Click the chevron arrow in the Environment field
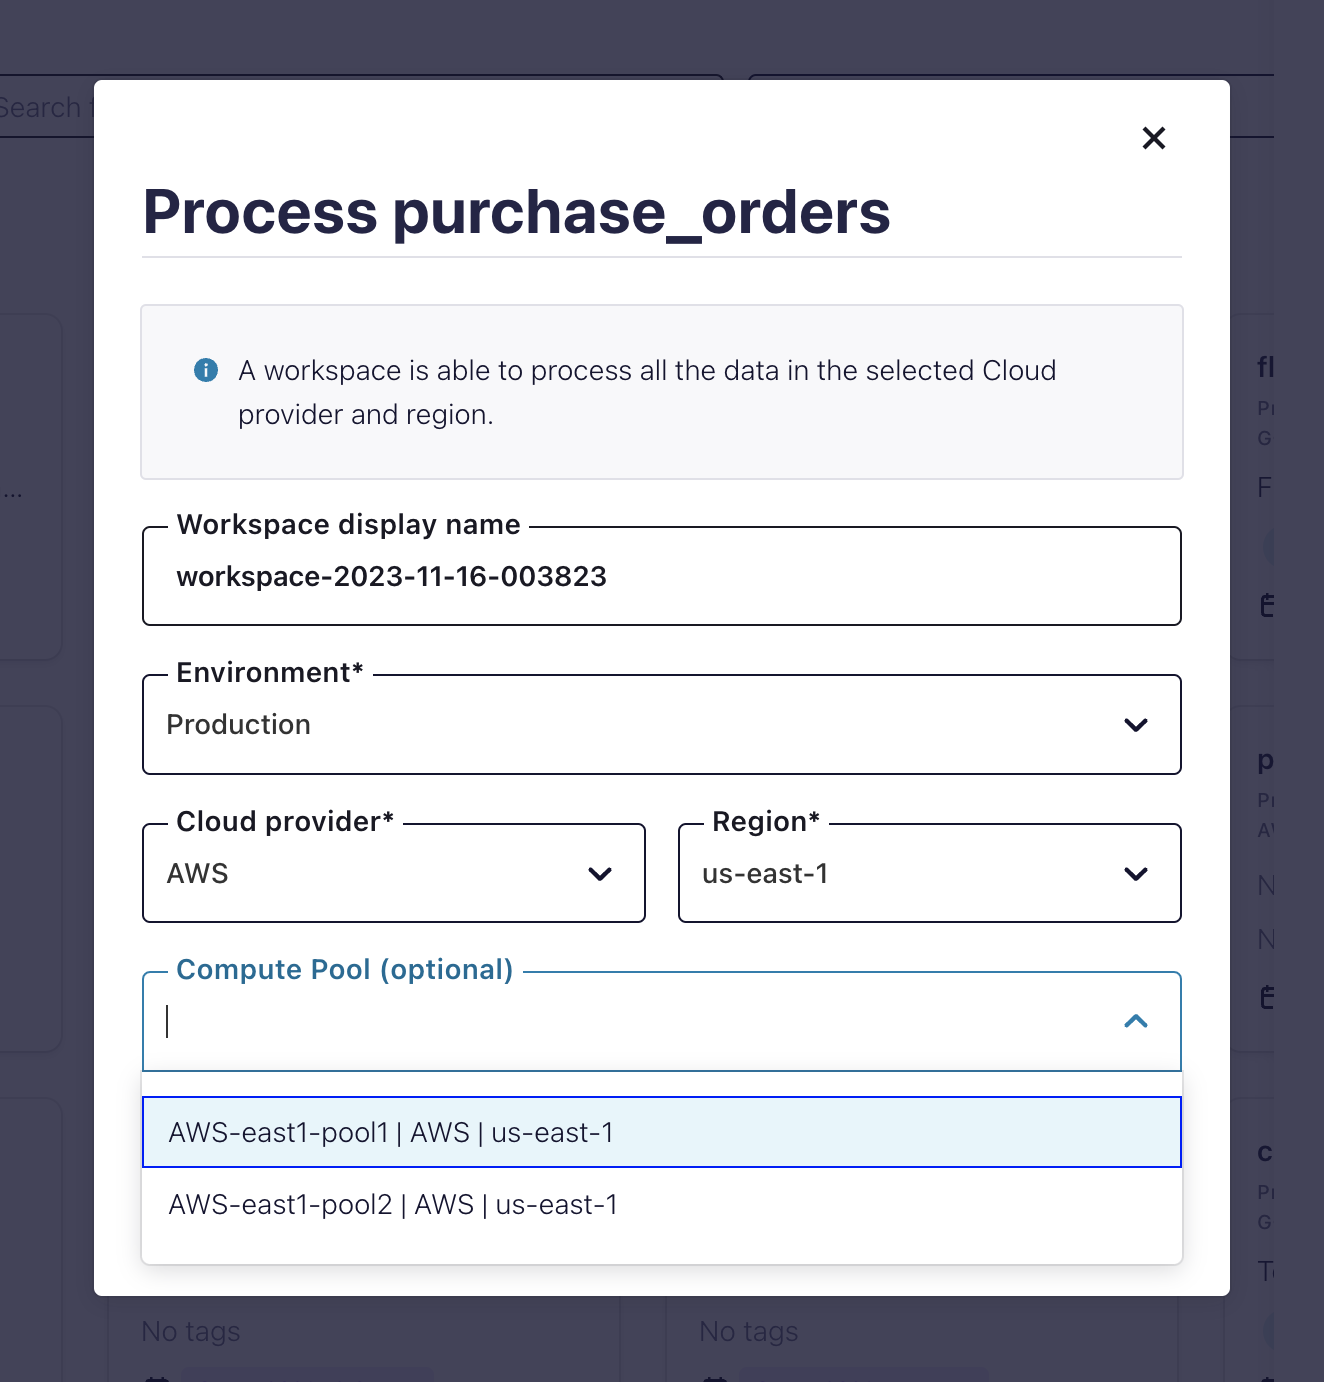1324x1382 pixels. tap(1135, 725)
